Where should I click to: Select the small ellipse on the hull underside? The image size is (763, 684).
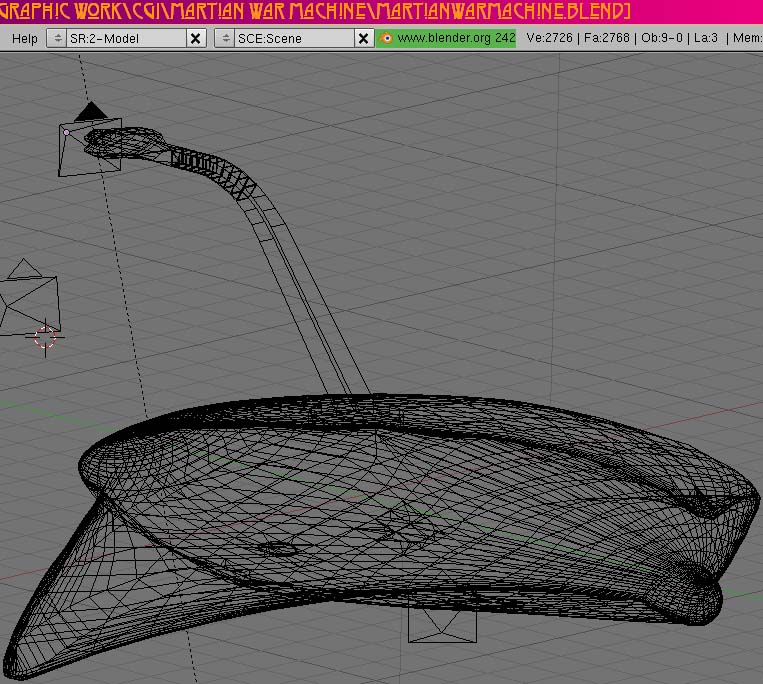(x=277, y=548)
